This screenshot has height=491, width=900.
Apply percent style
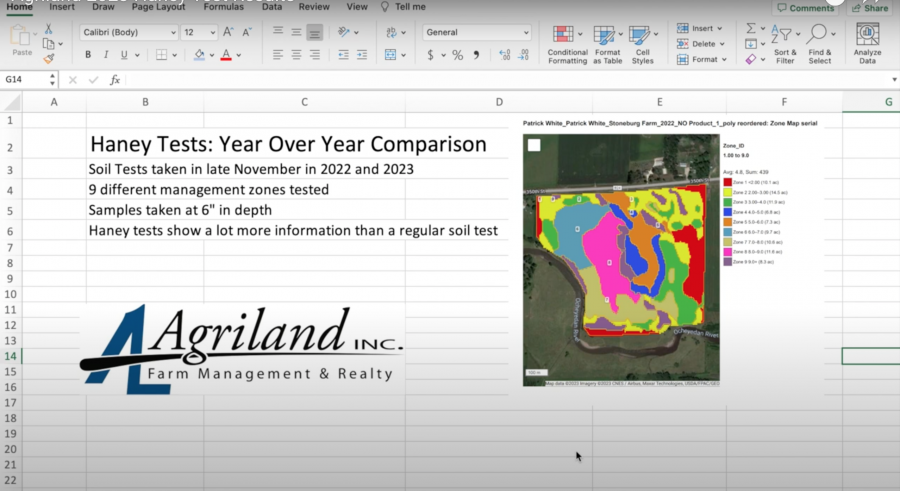pyautogui.click(x=457, y=55)
